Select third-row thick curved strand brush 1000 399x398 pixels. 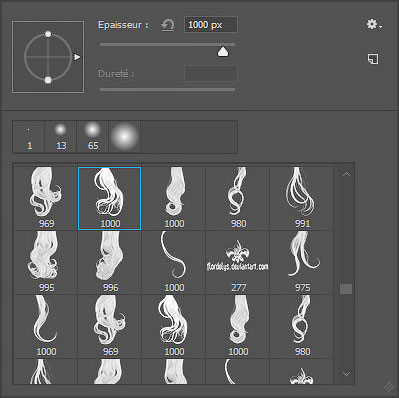46,326
